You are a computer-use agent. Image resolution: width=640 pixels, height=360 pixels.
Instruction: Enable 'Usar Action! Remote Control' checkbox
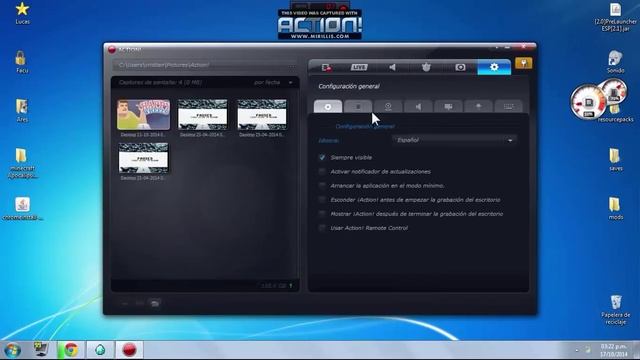click(322, 228)
